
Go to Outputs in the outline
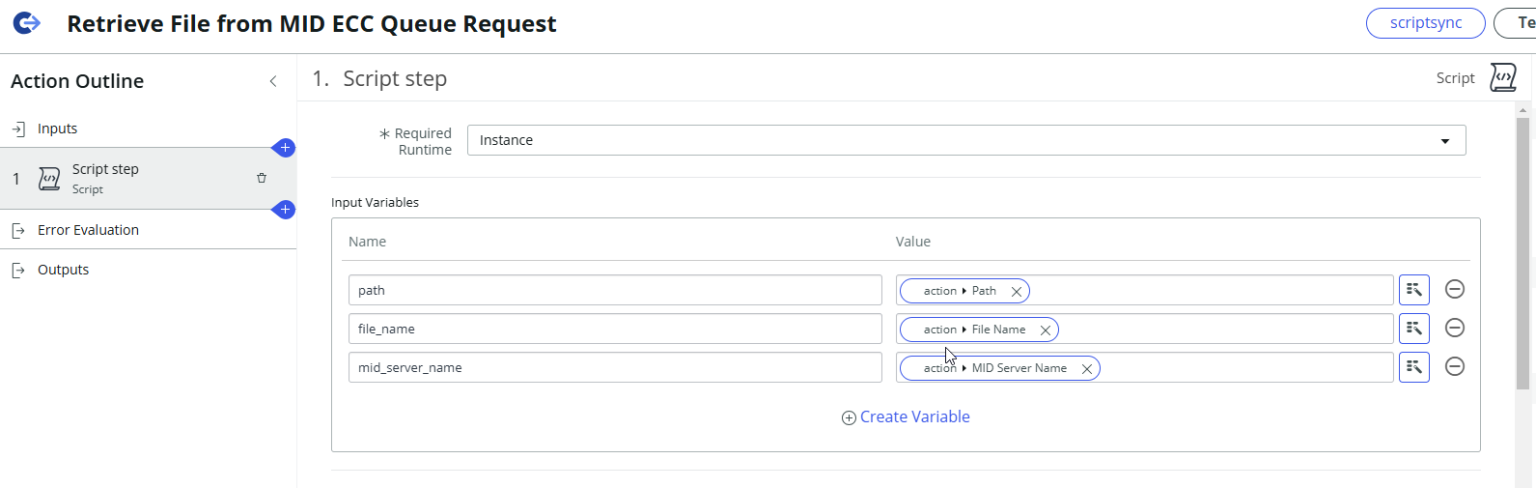(x=63, y=270)
